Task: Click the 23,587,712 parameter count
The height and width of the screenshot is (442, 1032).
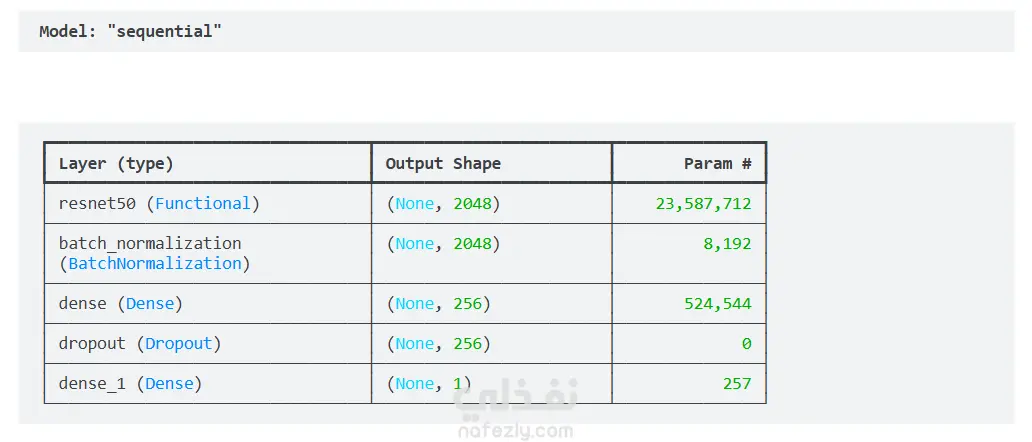Action: (703, 203)
